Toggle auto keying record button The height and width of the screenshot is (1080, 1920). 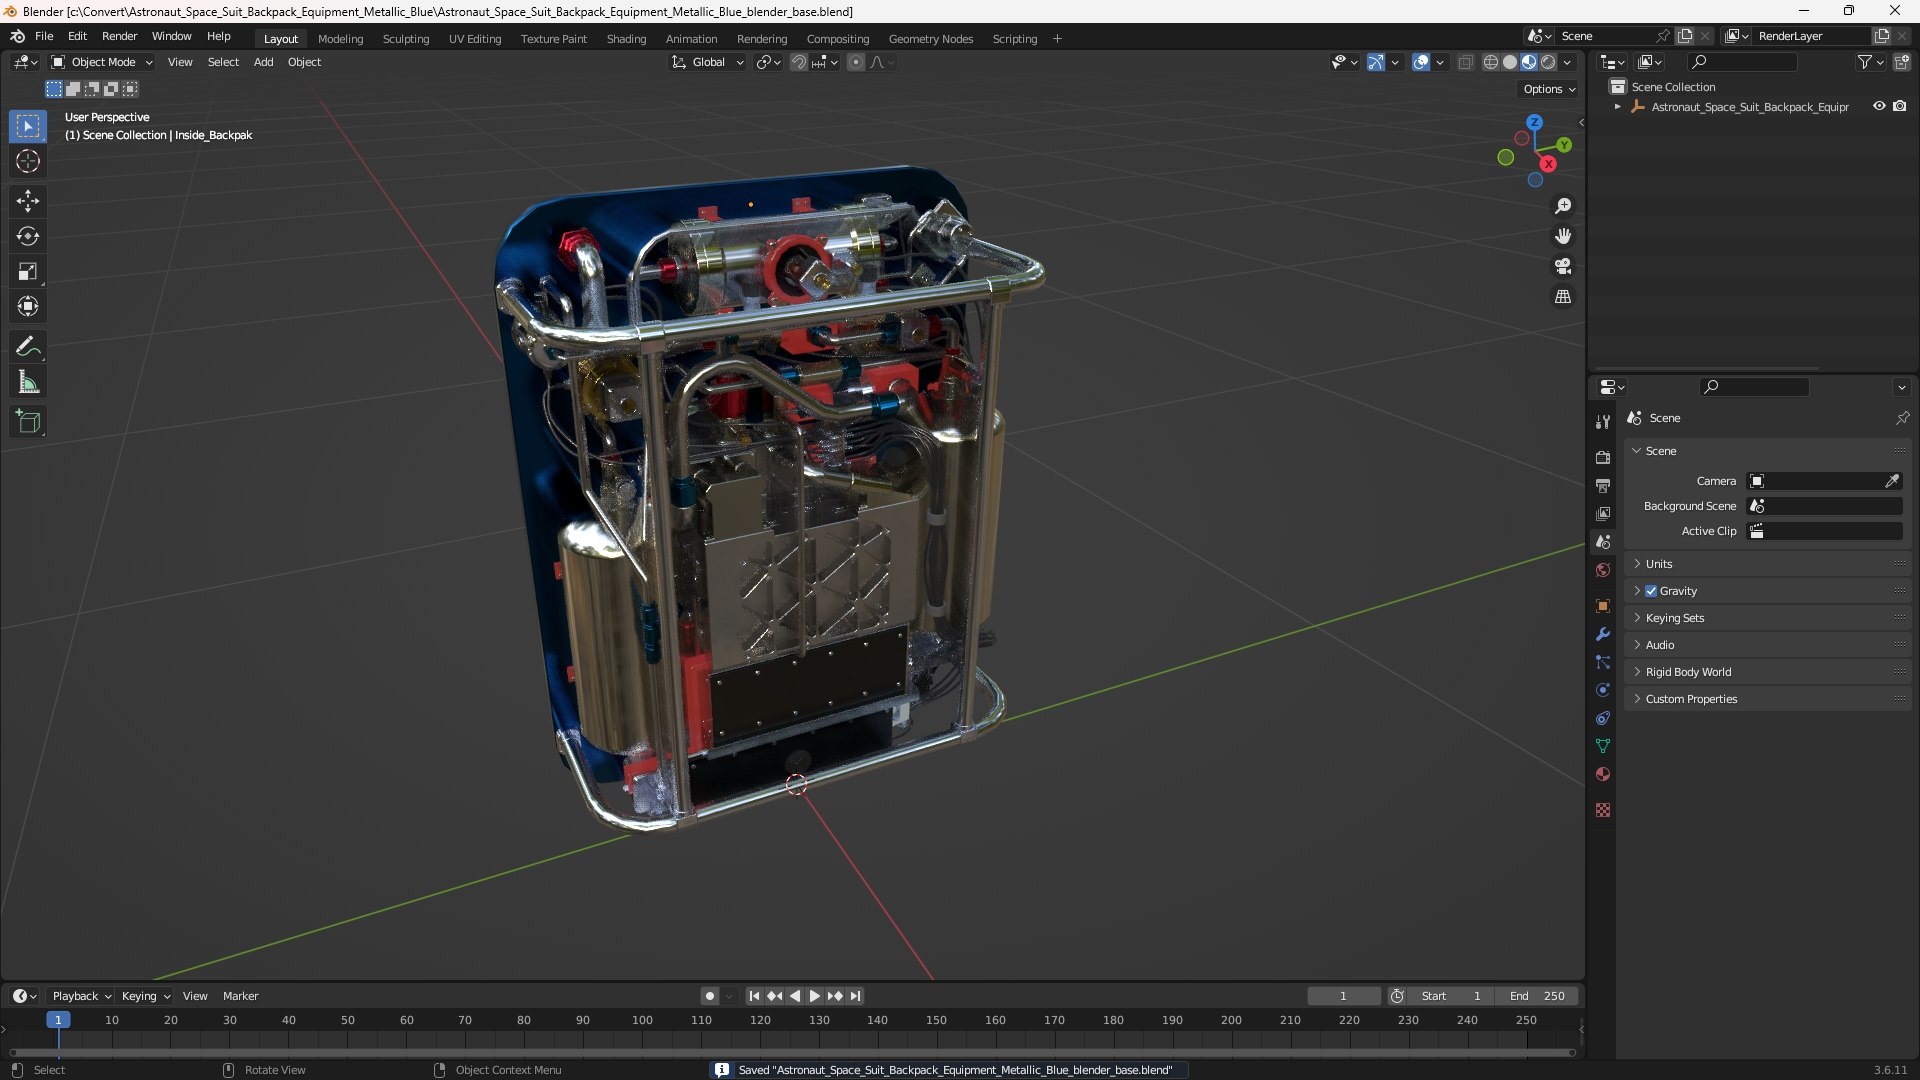[710, 996]
